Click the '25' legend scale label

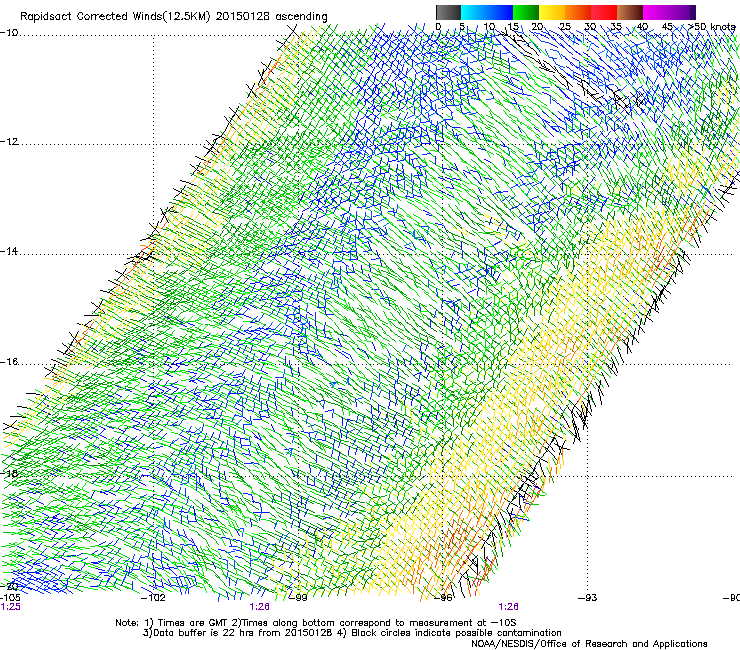pos(565,26)
